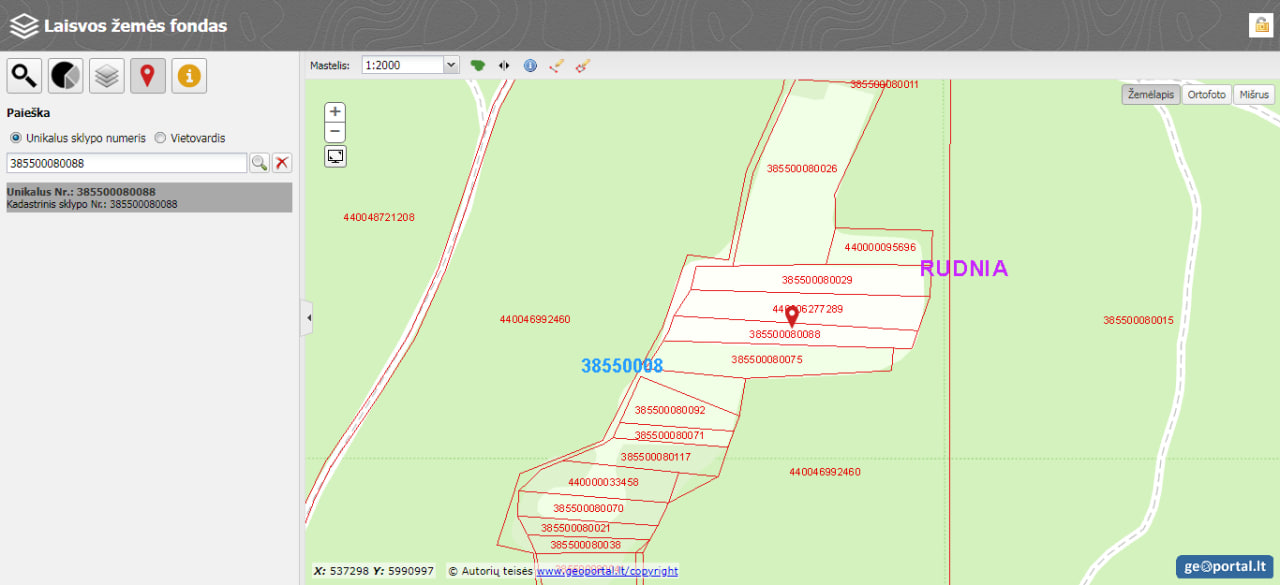Switch to Mišrus map view
The width and height of the screenshot is (1280, 585).
pos(1254,94)
